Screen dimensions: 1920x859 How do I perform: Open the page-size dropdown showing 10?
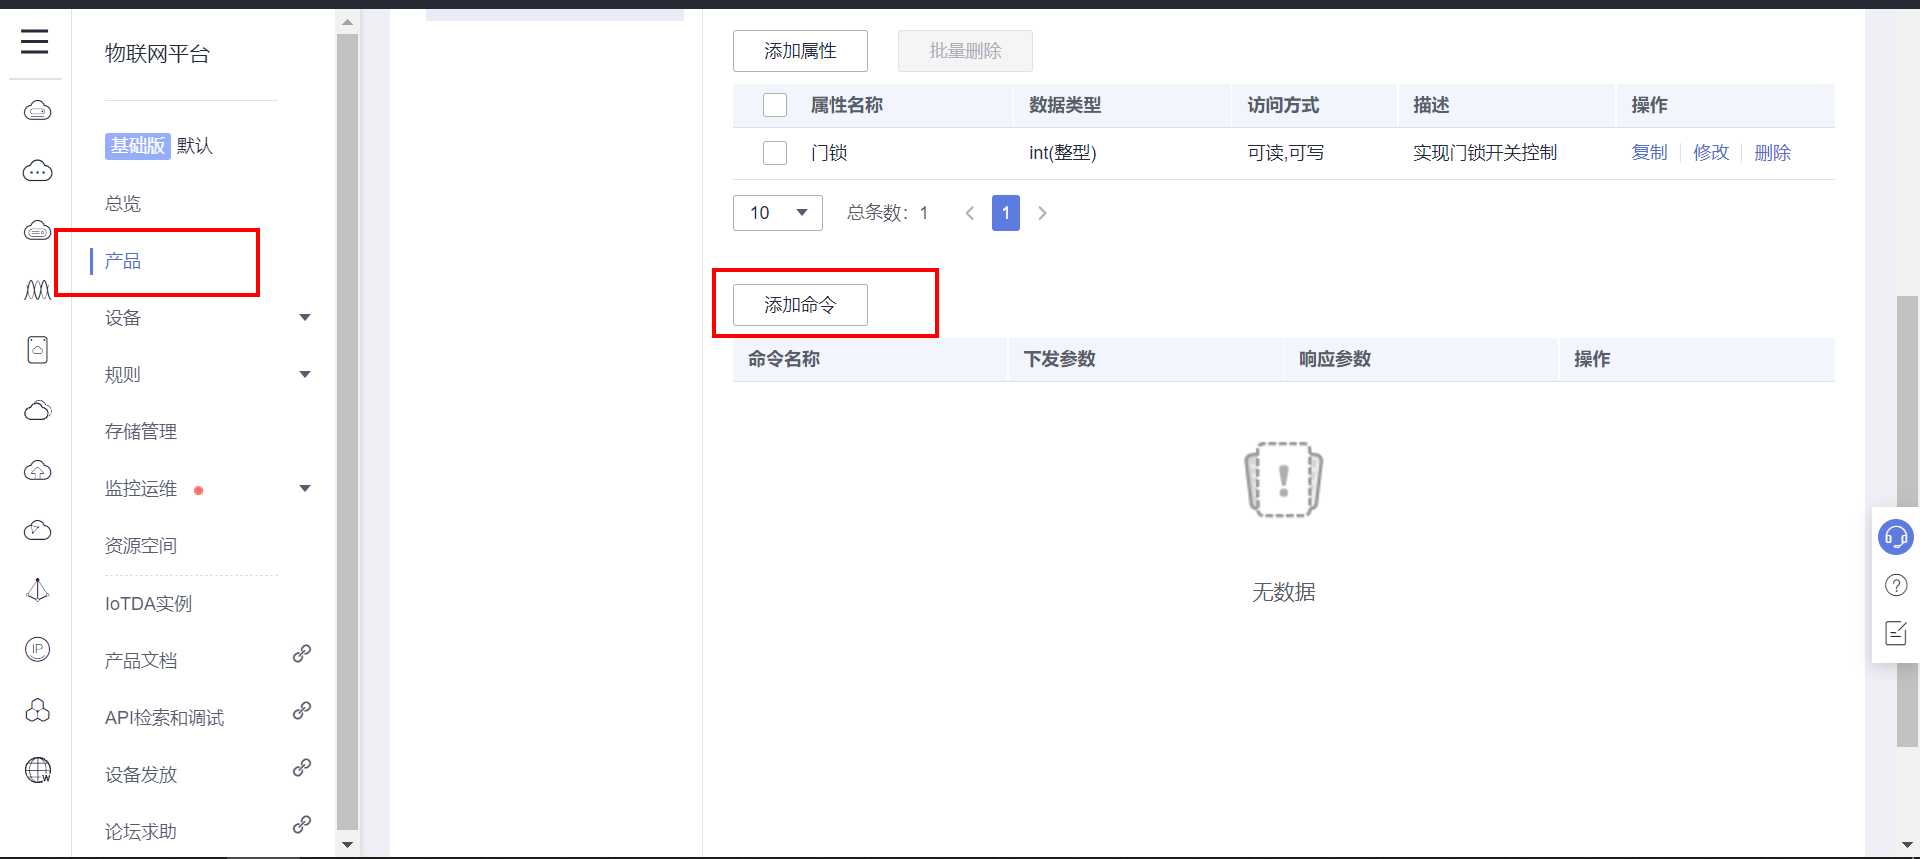click(x=778, y=213)
